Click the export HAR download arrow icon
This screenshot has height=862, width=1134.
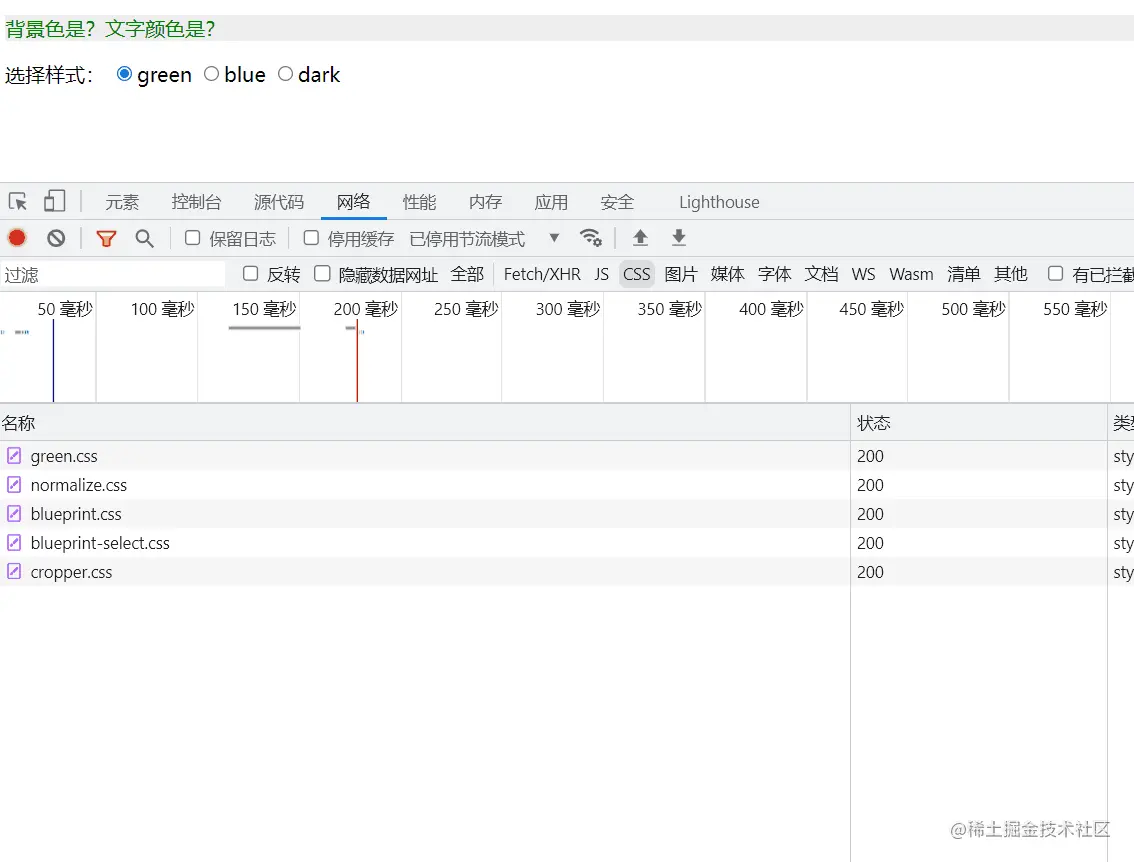[x=678, y=238]
